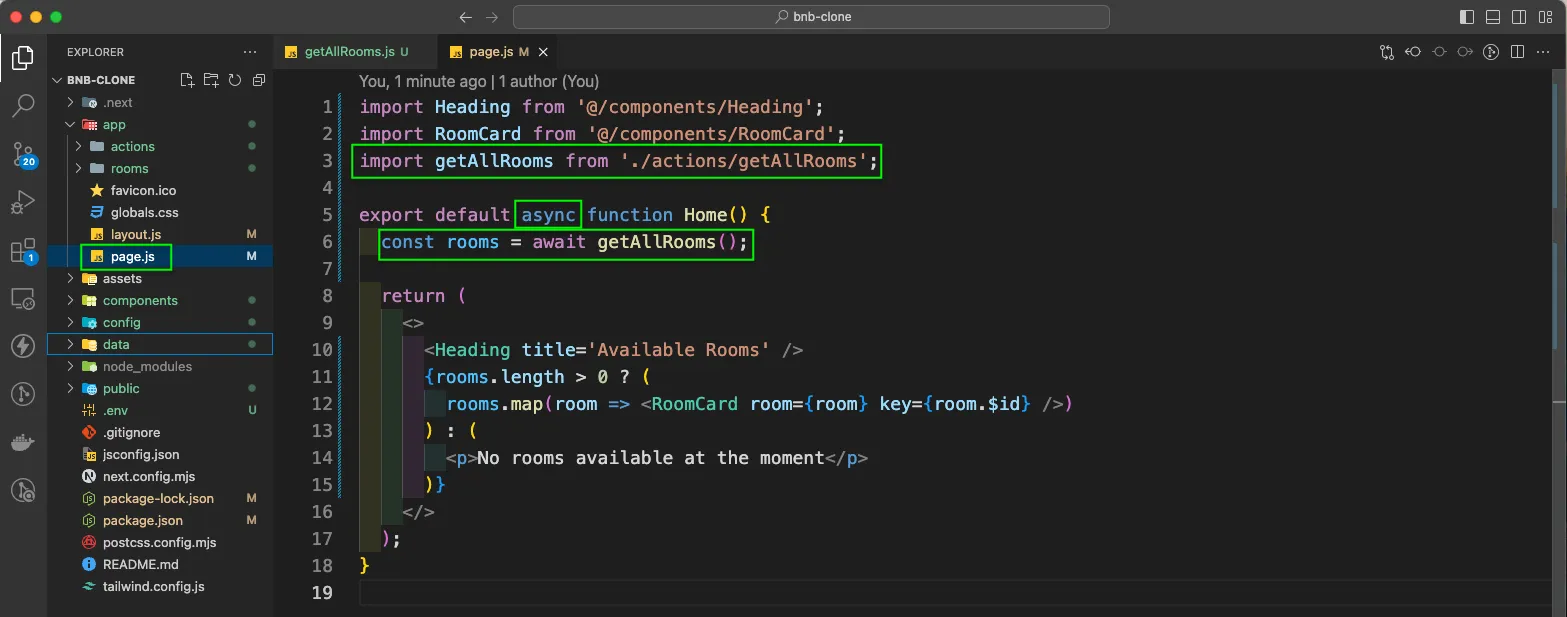Screen dimensions: 1567x617
Task: Open previous revision with left arrow circle icon
Action: [x=1413, y=52]
